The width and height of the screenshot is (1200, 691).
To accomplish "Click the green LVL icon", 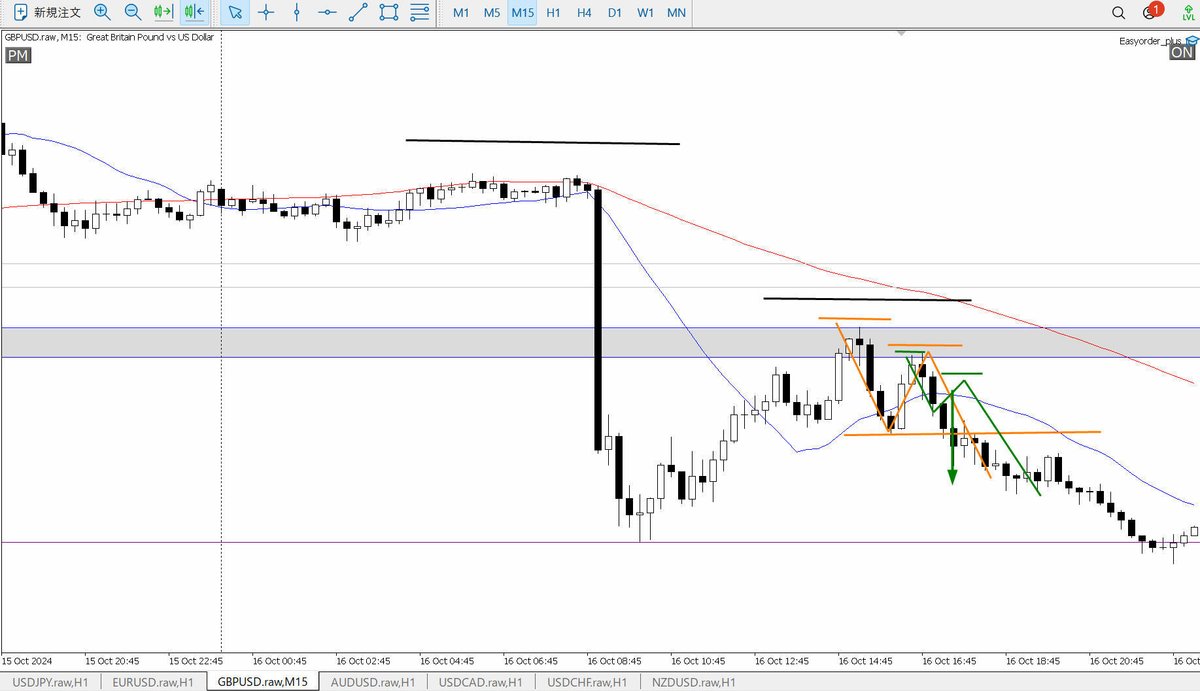I will click(x=1187, y=12).
